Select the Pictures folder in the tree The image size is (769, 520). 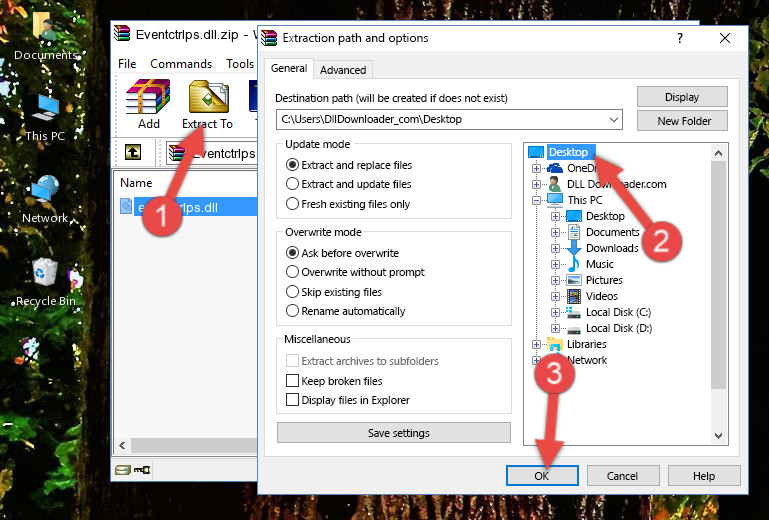pyautogui.click(x=604, y=280)
